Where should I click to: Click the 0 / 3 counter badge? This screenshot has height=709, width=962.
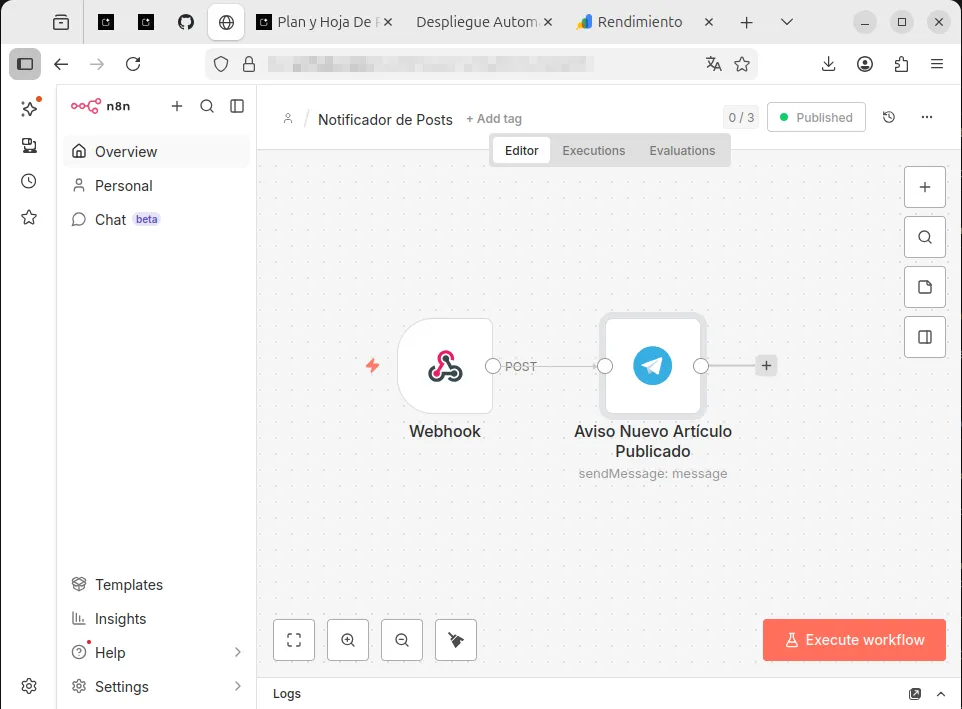(741, 118)
